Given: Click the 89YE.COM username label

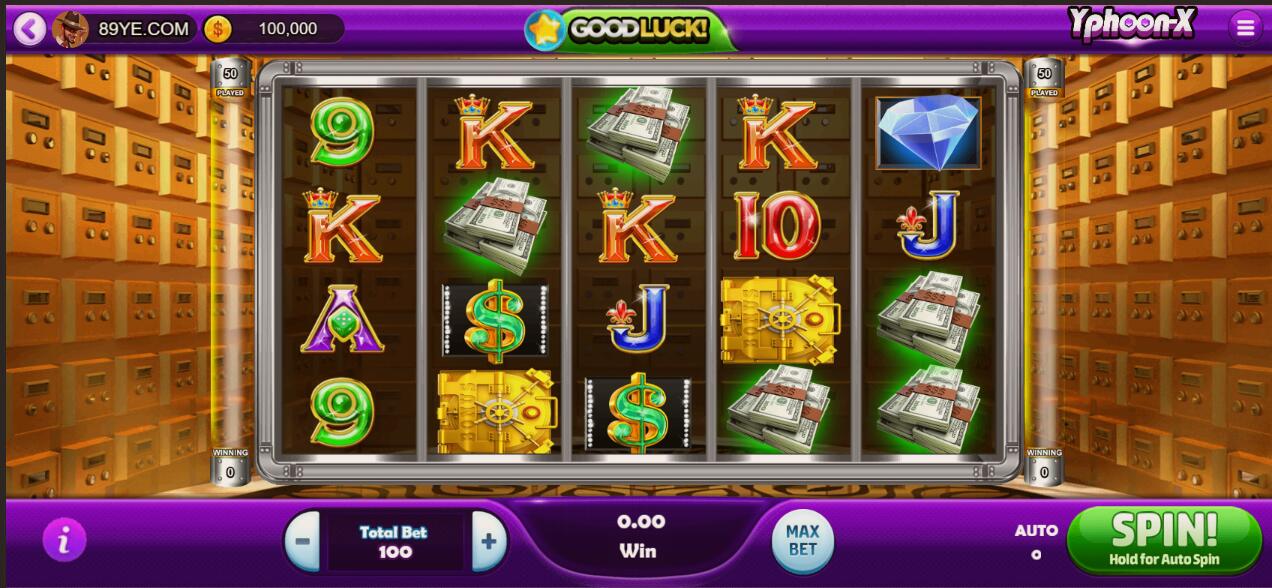Looking at the screenshot, I should point(144,29).
